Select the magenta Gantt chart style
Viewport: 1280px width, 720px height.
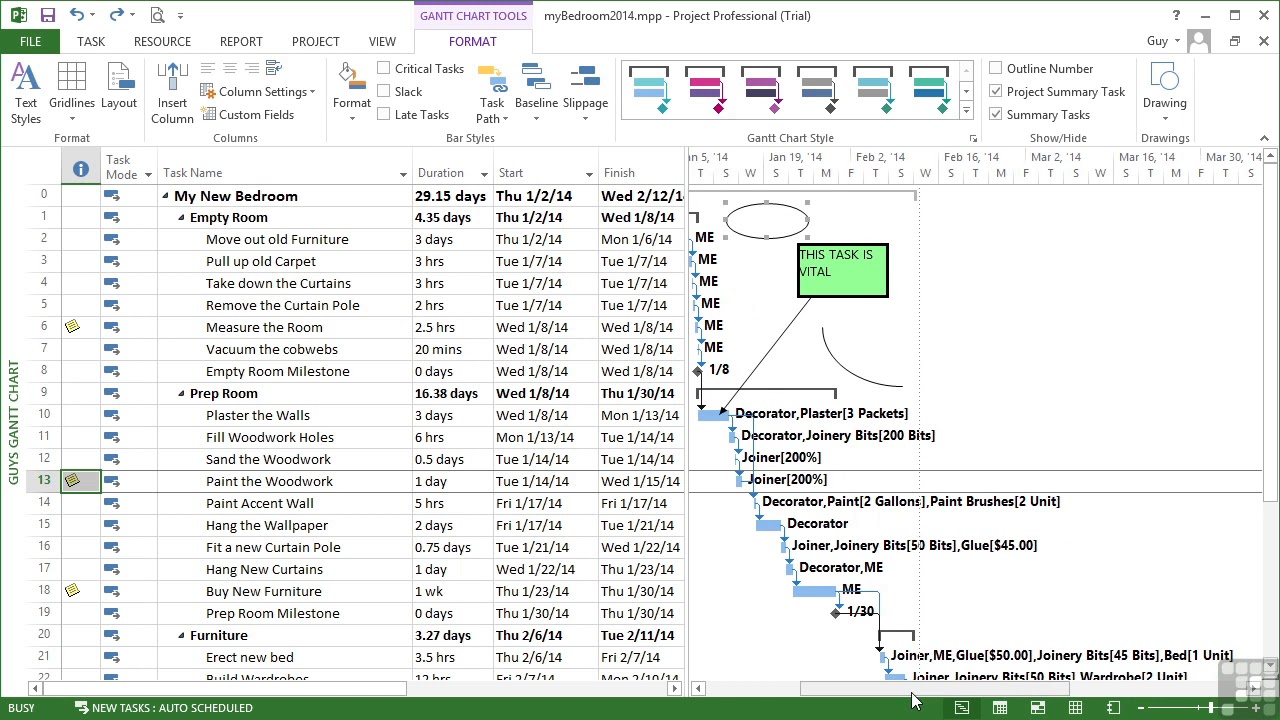[x=706, y=91]
